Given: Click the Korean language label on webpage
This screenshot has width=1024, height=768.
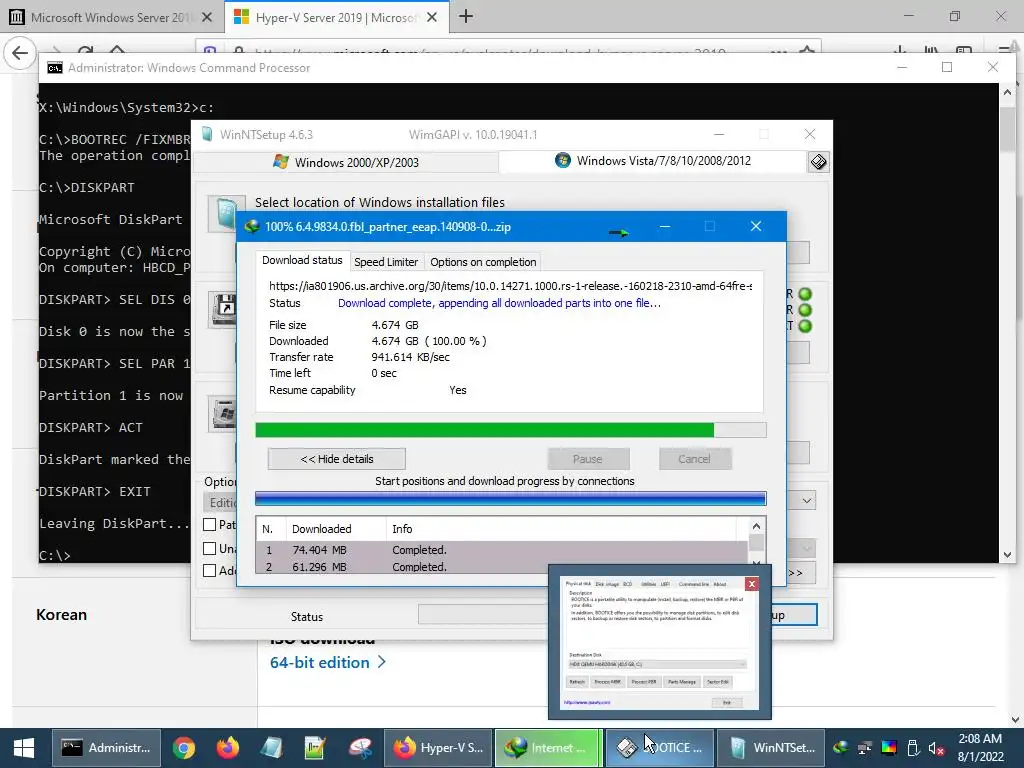Looking at the screenshot, I should [61, 615].
